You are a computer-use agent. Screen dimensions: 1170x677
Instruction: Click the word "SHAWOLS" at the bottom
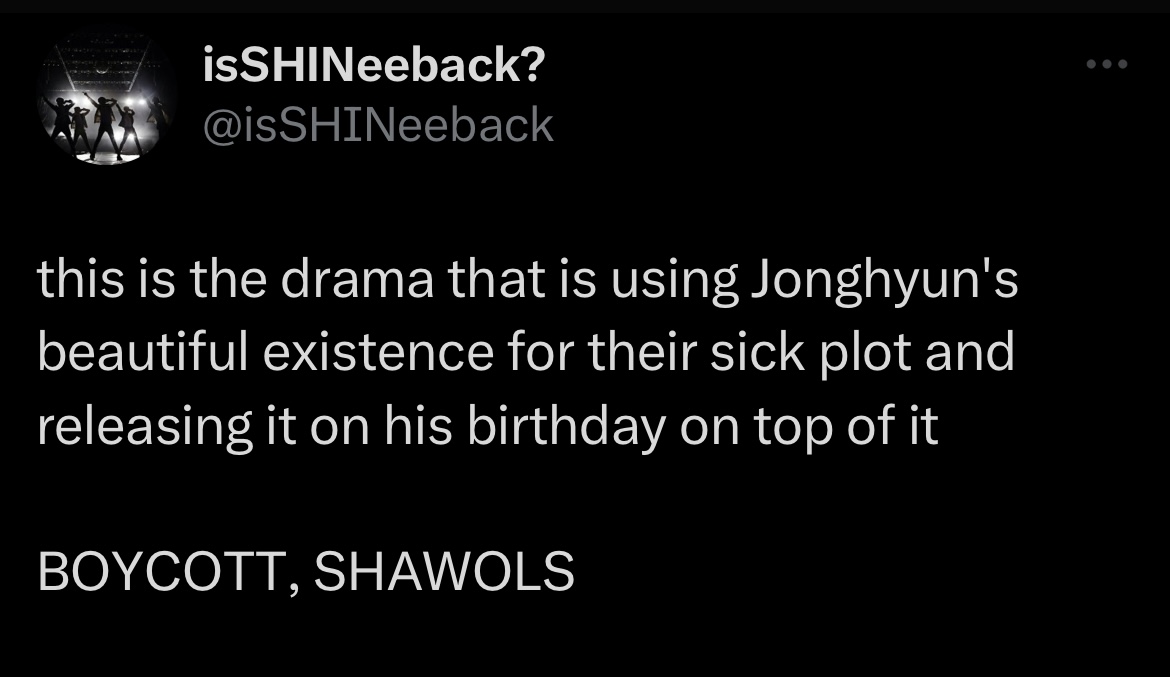[444, 572]
